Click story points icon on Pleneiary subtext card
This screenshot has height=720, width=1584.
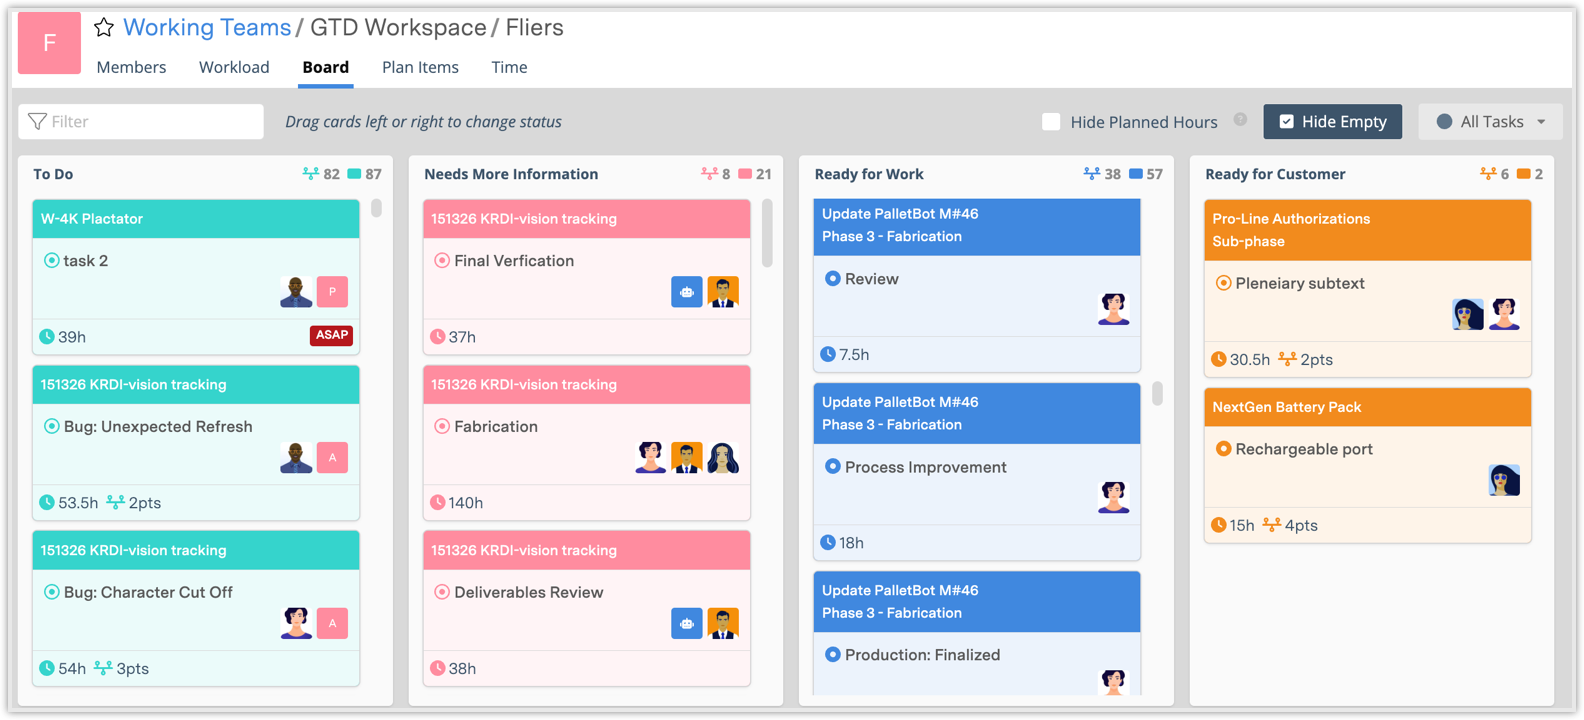pos(1287,359)
